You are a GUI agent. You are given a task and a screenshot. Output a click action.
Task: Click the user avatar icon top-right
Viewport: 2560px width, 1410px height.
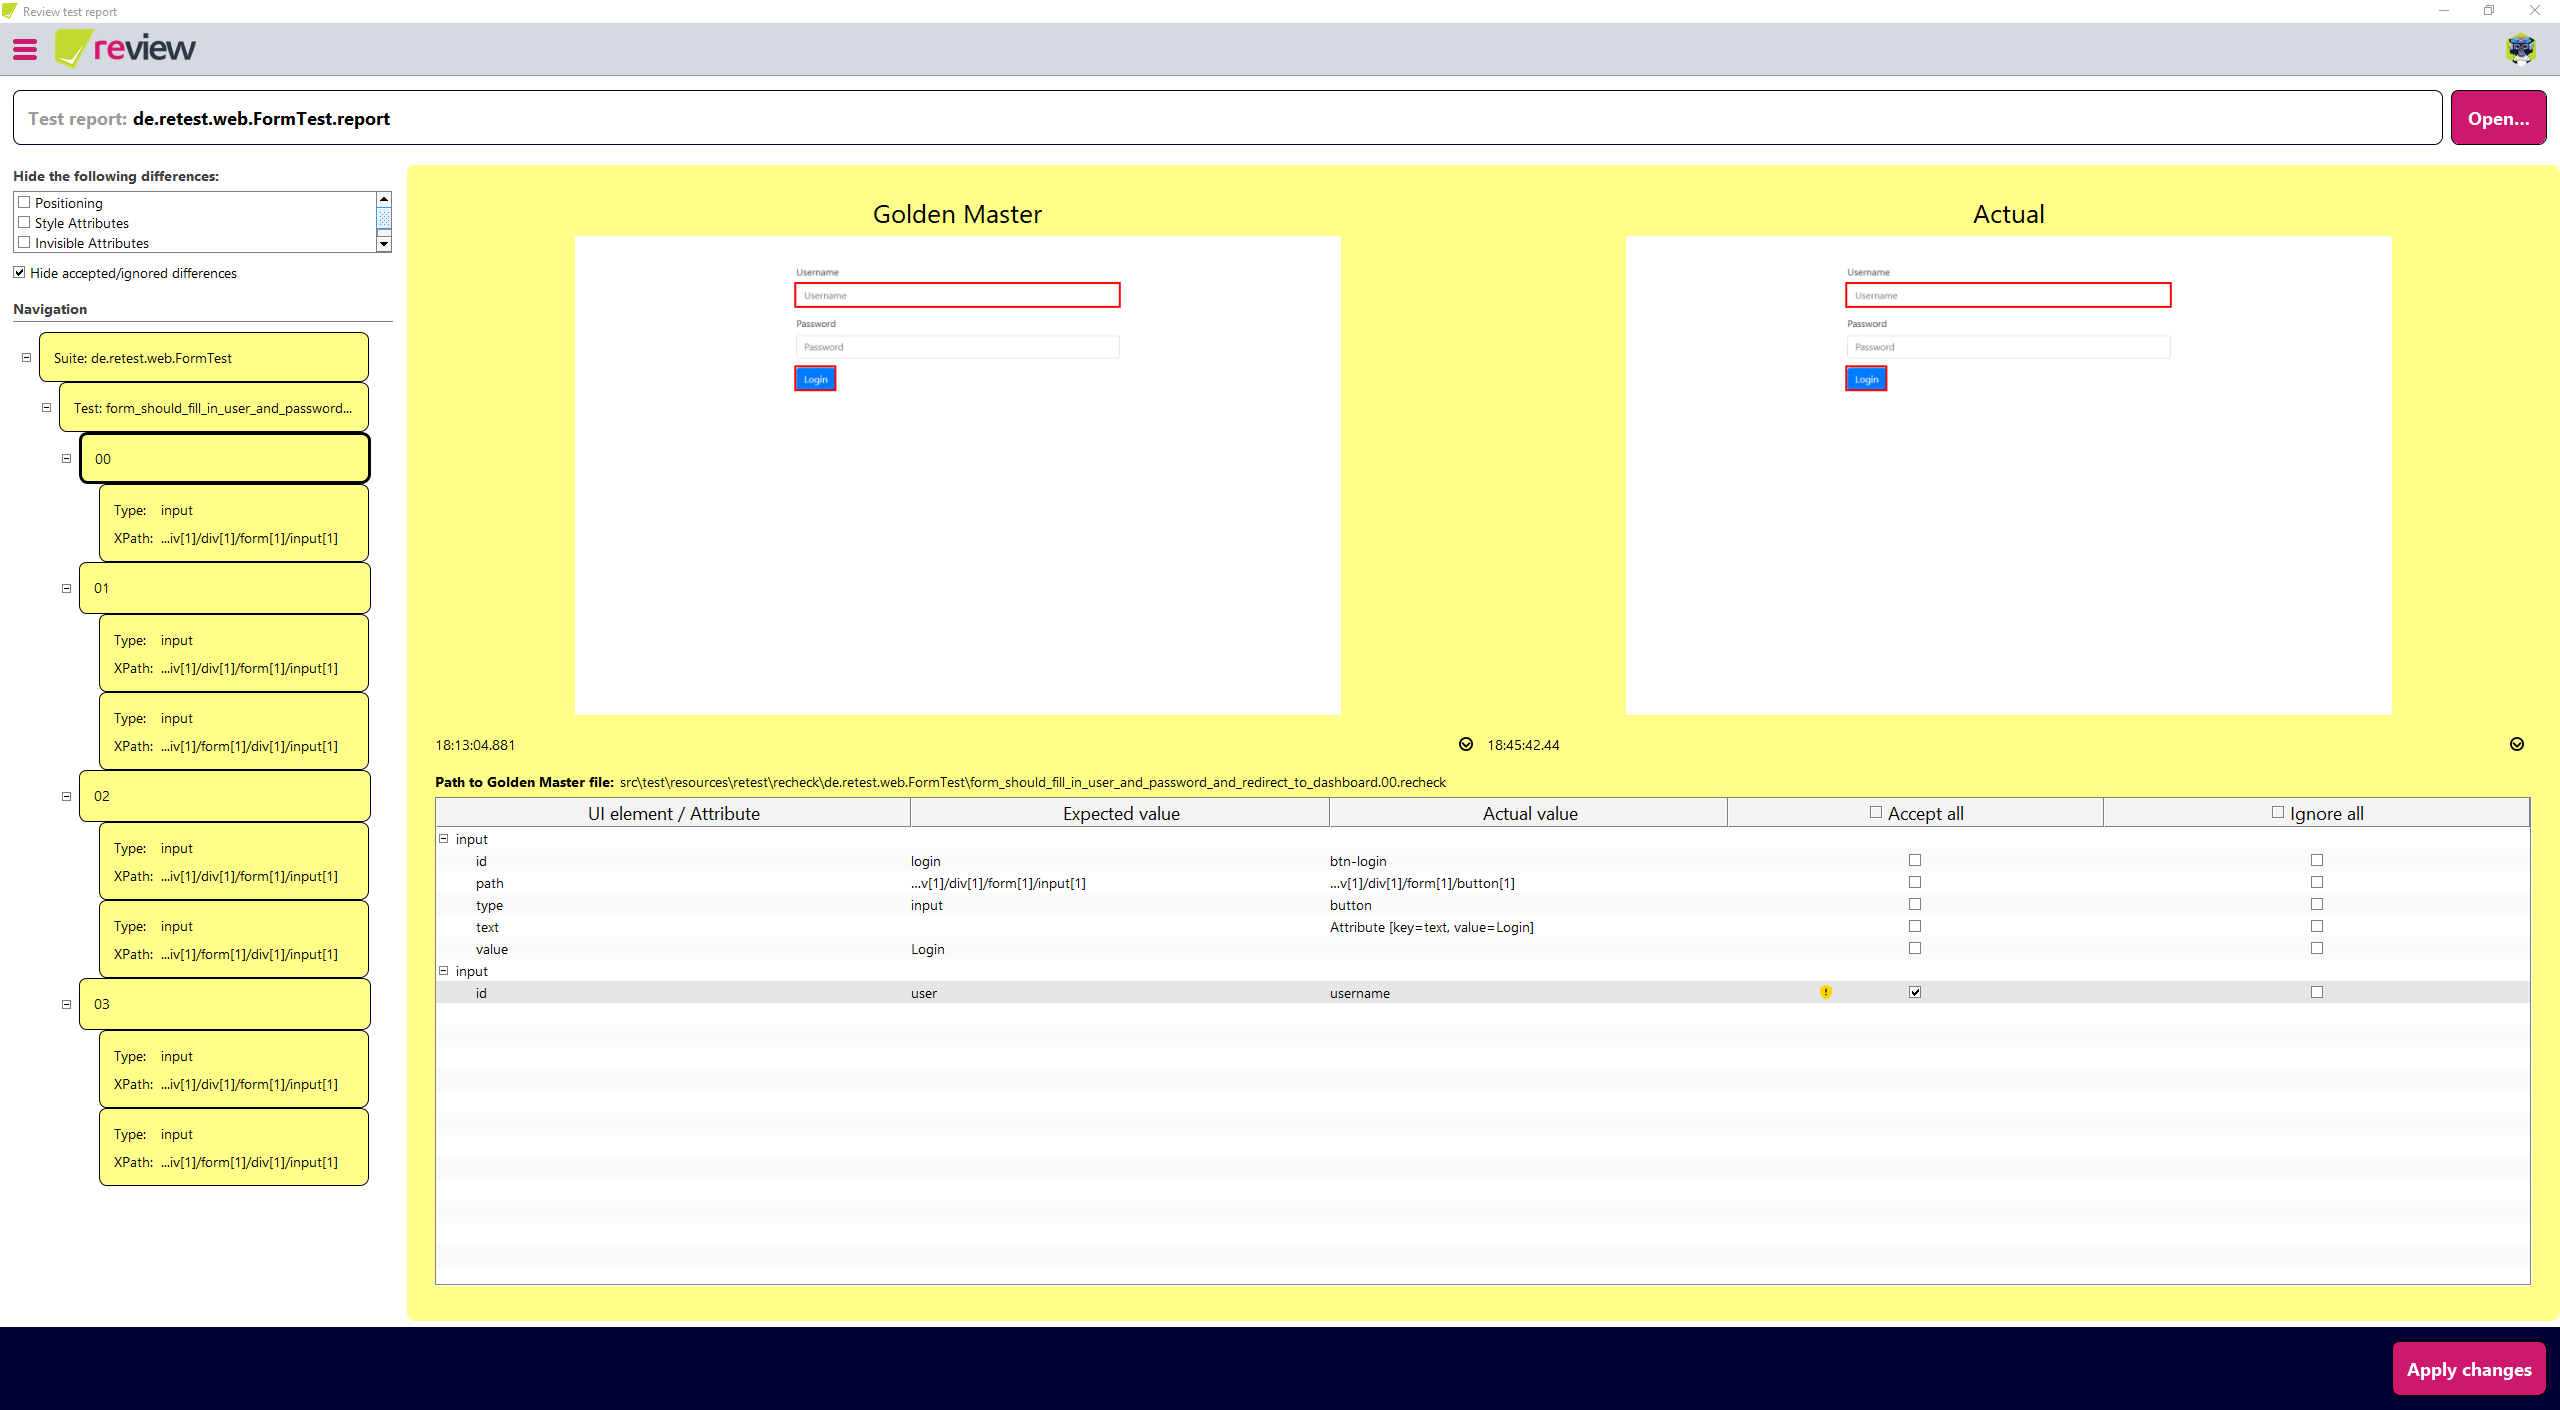pyautogui.click(x=2520, y=47)
